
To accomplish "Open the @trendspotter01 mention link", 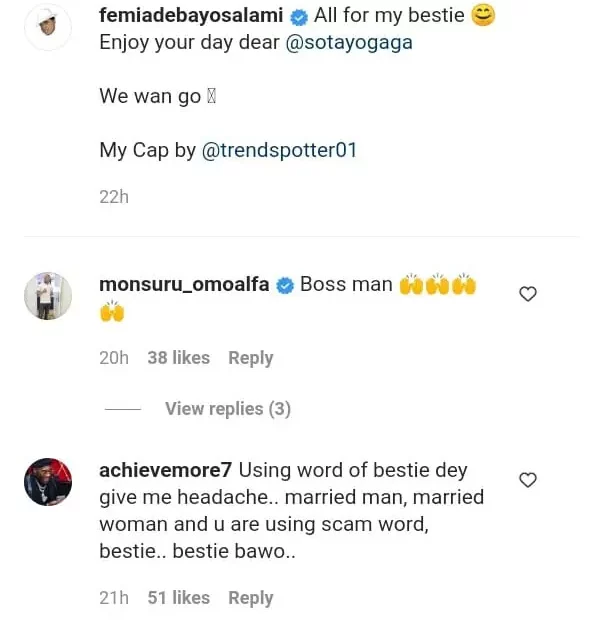I will [x=280, y=151].
